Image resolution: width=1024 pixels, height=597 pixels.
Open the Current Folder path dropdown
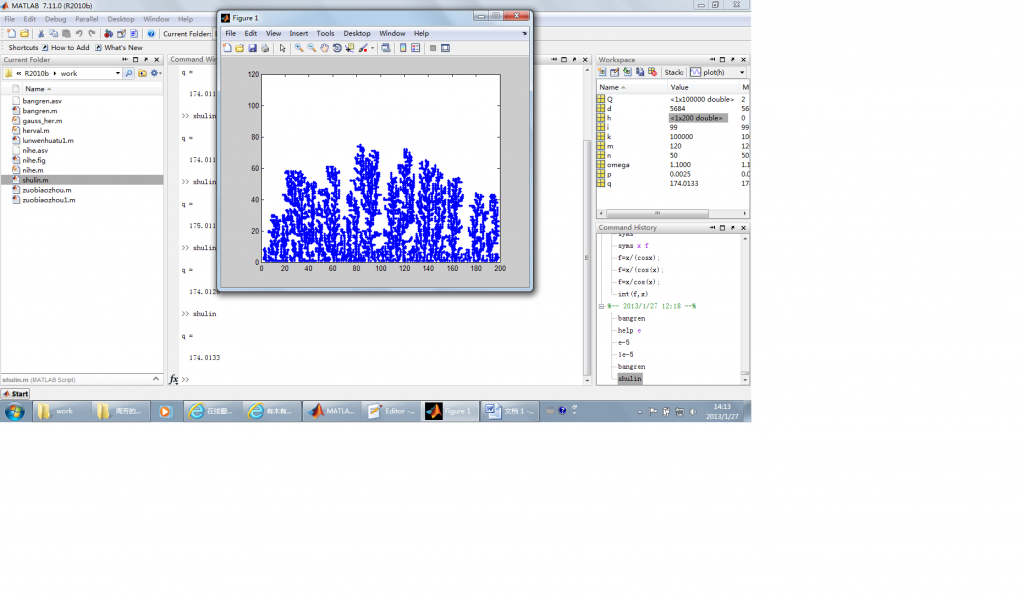118,73
